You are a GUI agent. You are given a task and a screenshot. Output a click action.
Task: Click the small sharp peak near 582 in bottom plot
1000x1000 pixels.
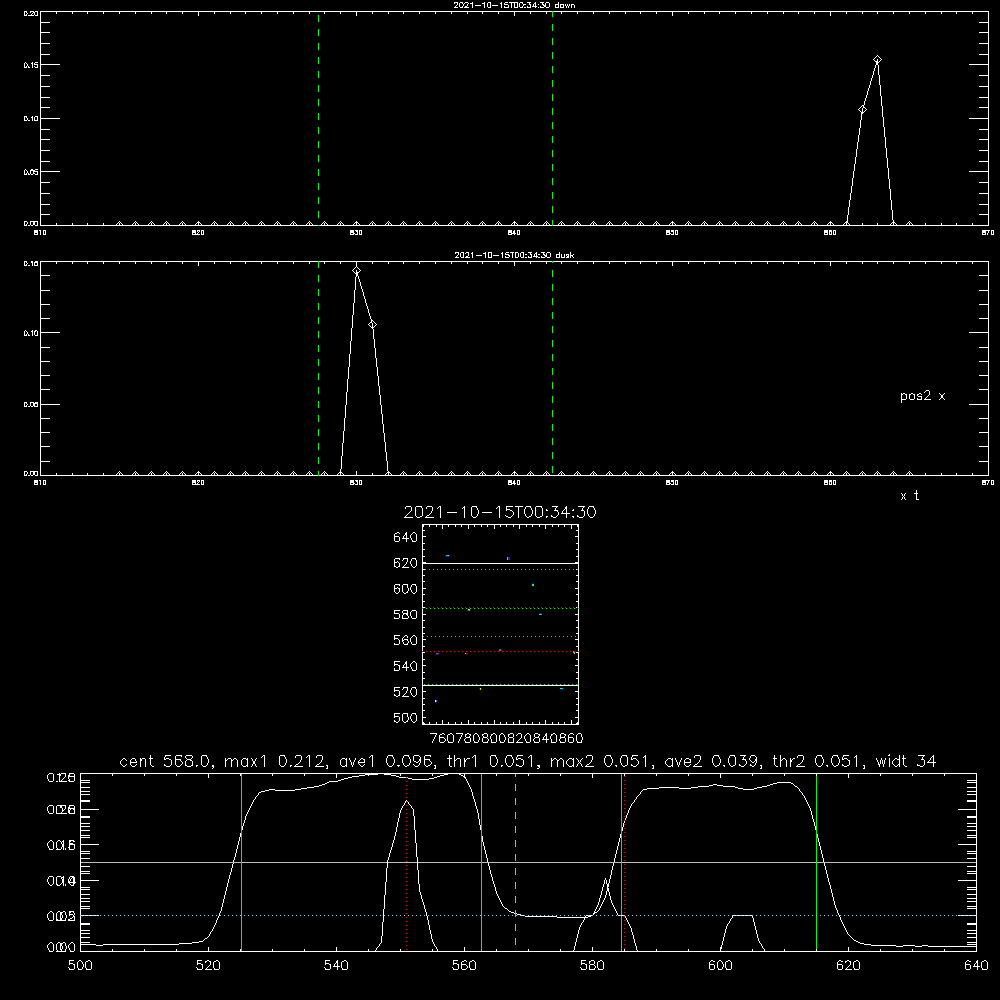(x=605, y=880)
